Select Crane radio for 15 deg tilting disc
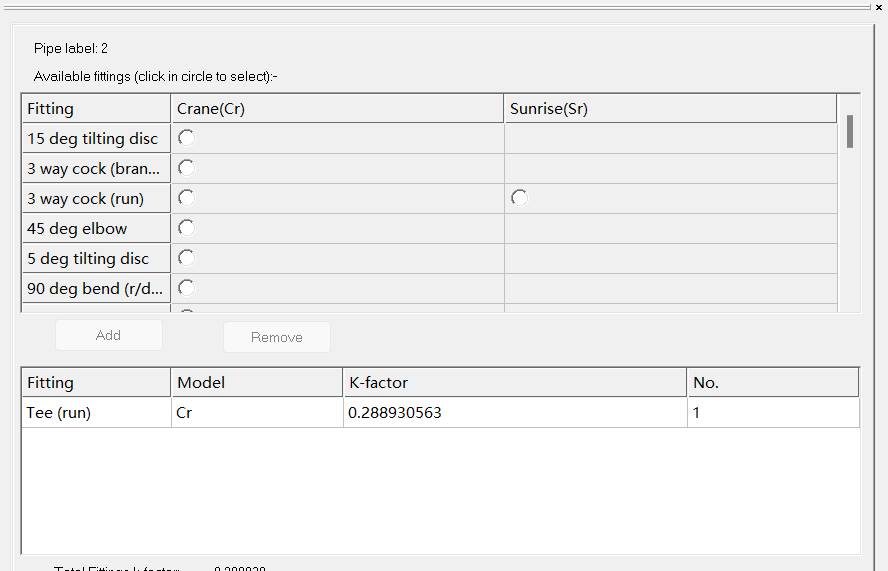Screen dimensions: 888x571 point(186,138)
